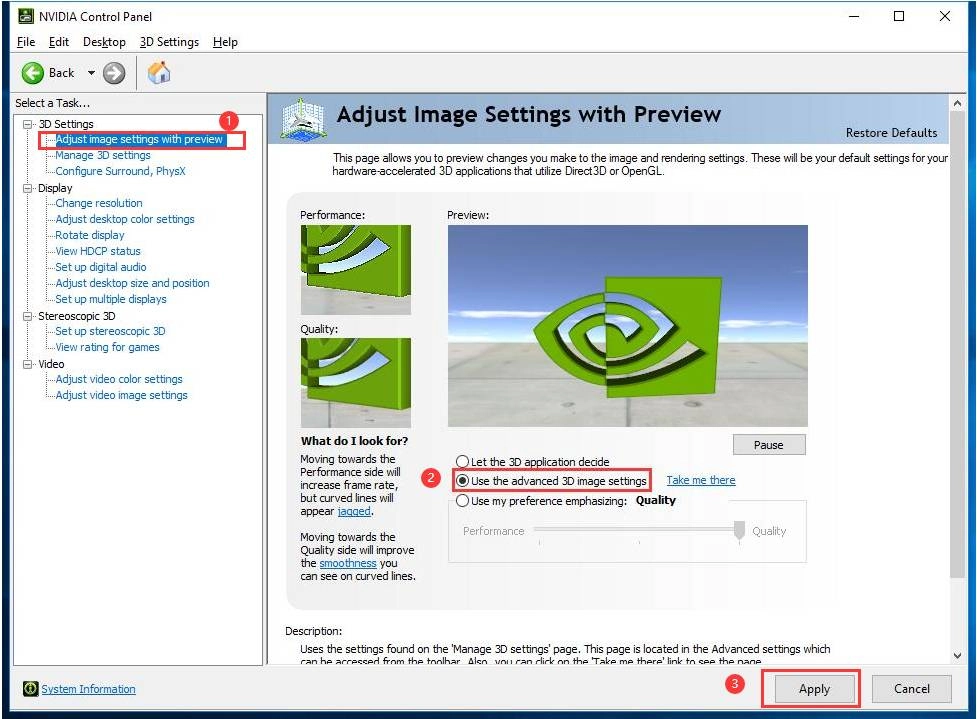Pause the 3D preview animation
Viewport: 977px width, 719px height.
pyautogui.click(x=769, y=445)
